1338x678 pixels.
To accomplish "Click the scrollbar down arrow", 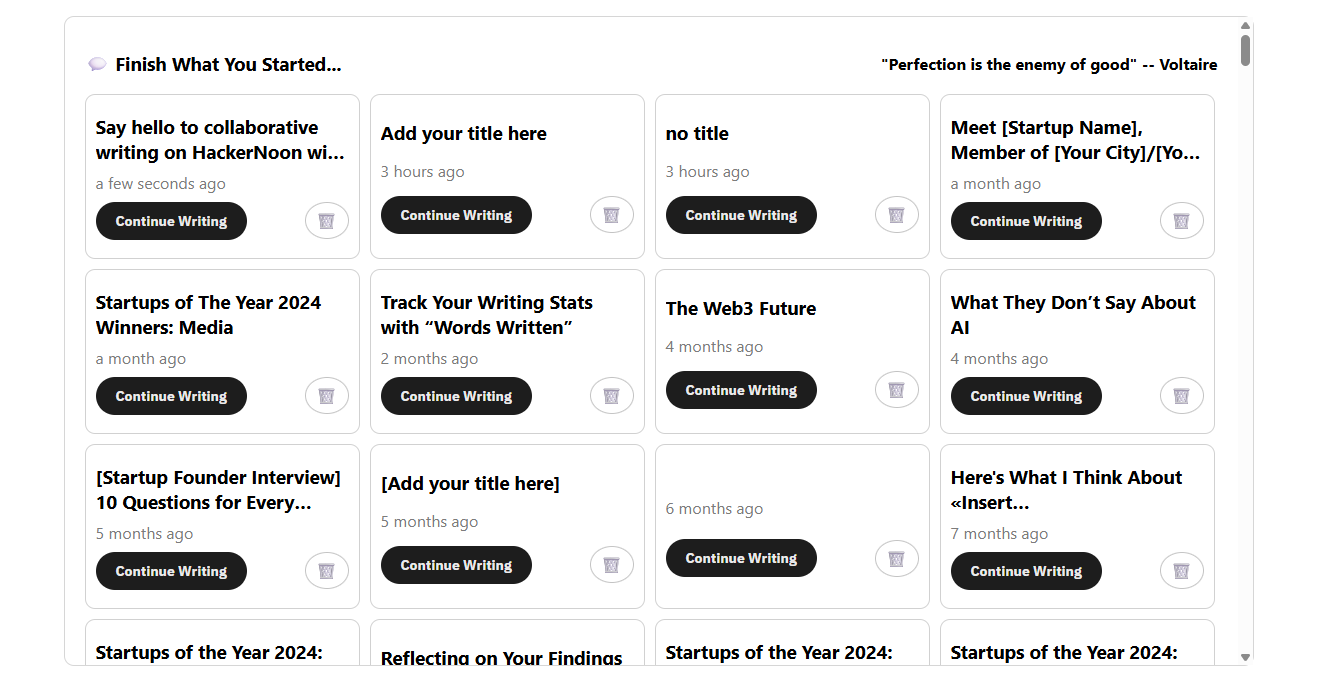I will coord(1245,657).
